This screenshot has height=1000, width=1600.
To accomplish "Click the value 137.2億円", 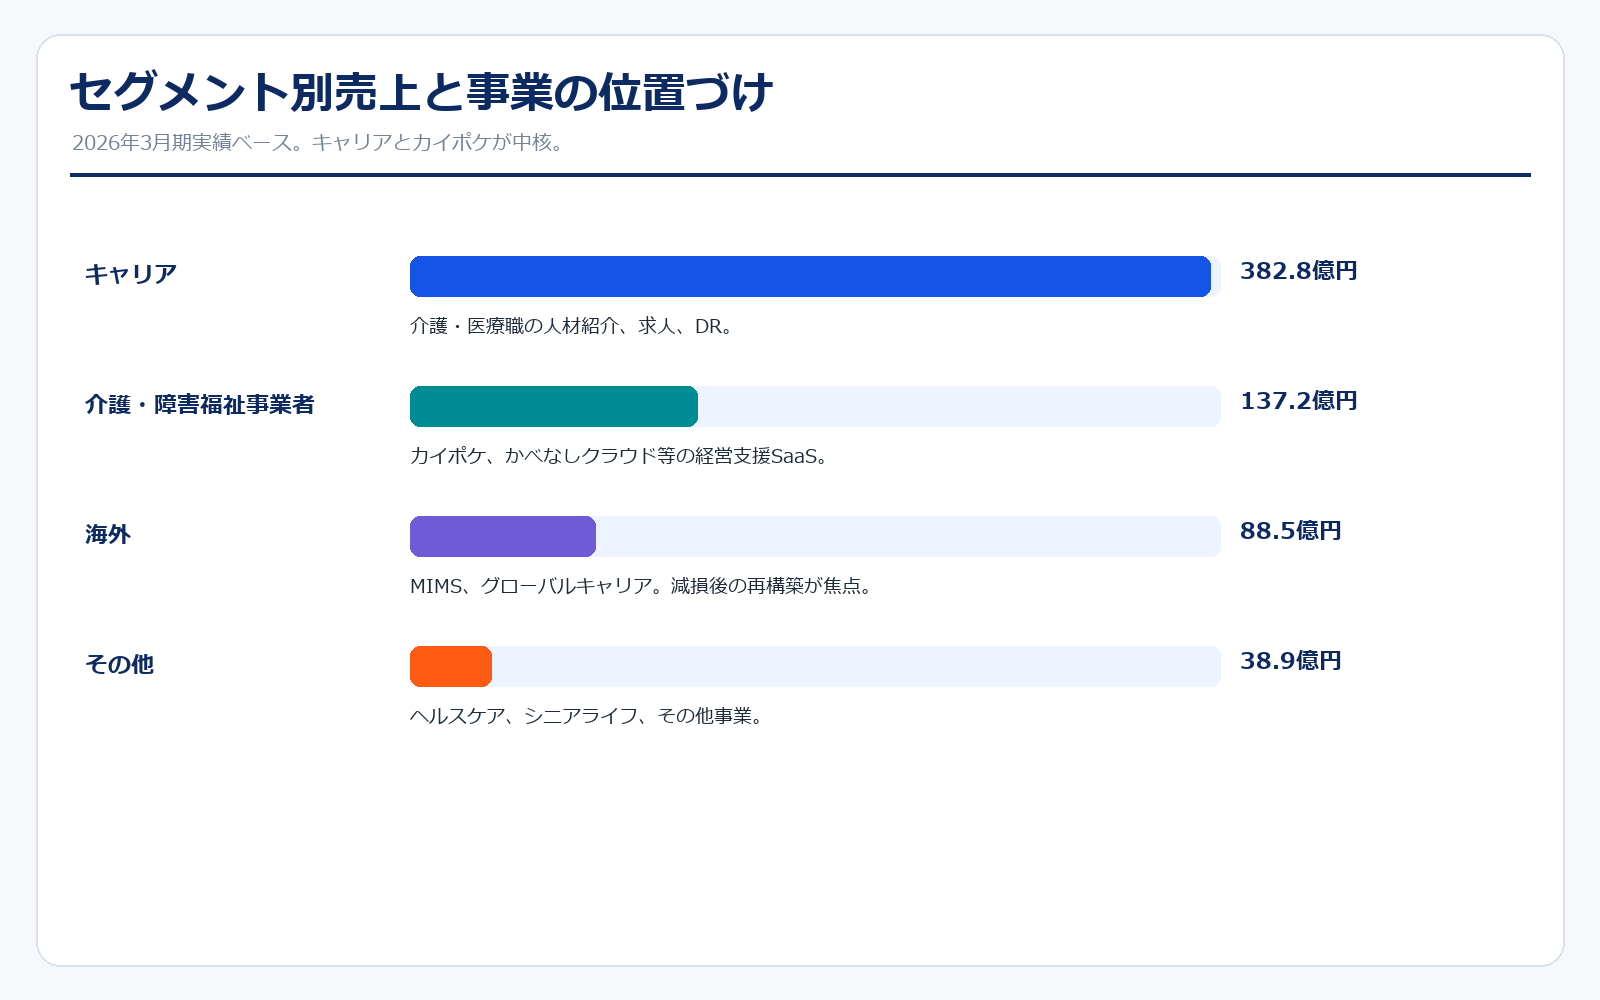I will click(1299, 401).
